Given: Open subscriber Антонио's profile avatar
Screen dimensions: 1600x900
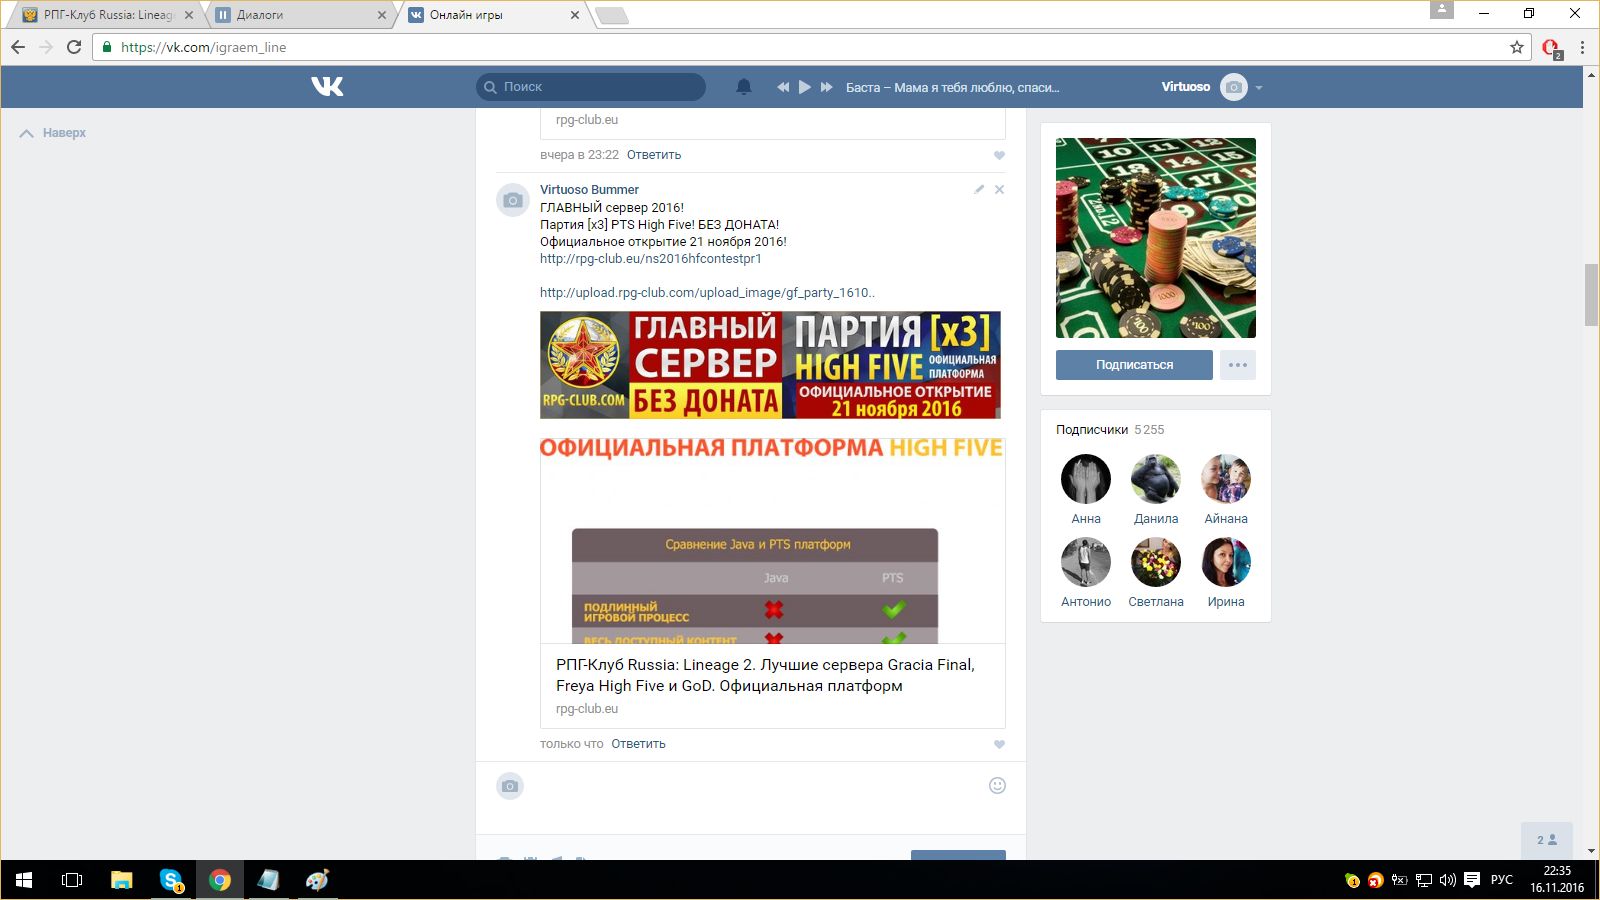Looking at the screenshot, I should 1086,562.
